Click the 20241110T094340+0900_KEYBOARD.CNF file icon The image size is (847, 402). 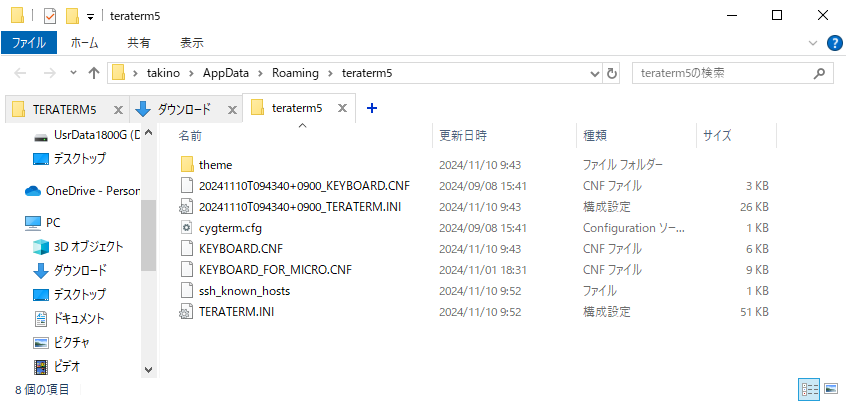(x=187, y=186)
